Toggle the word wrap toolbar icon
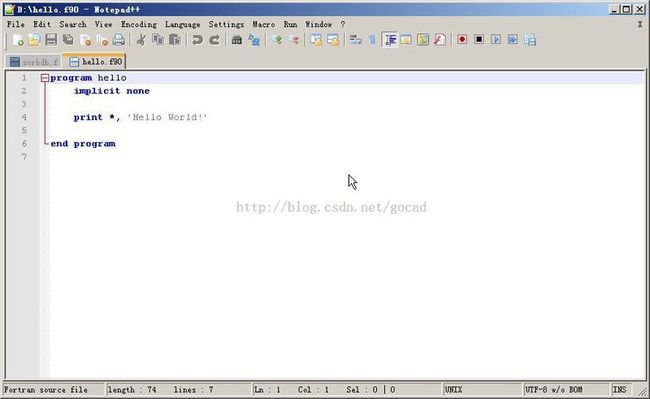This screenshot has width=650, height=399. [355, 40]
